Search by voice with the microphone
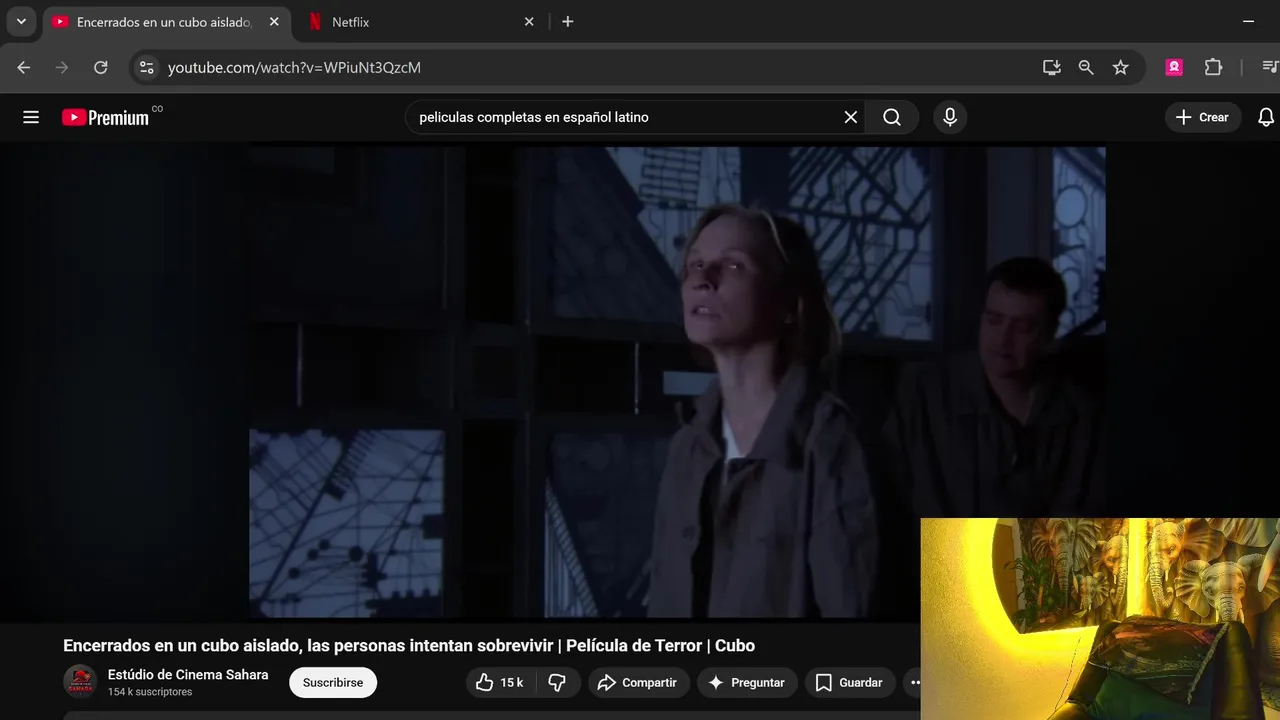The width and height of the screenshot is (1280, 720). [x=950, y=117]
